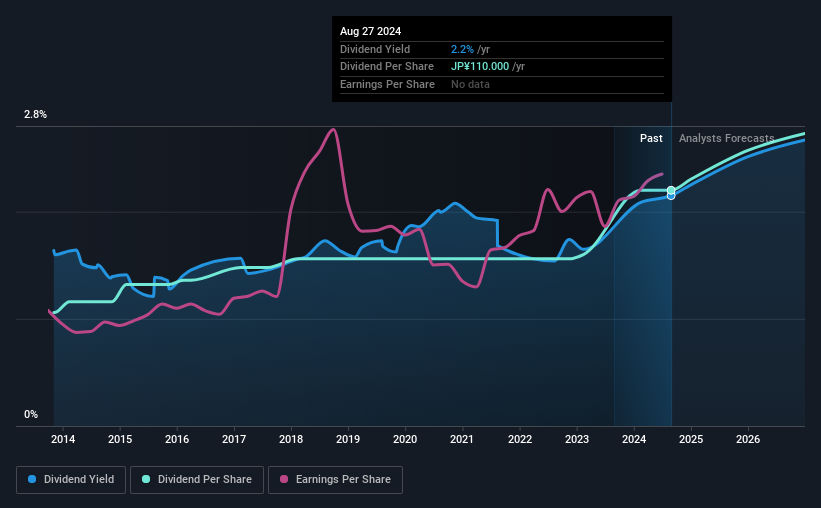Click the Dividend Yield tooltip row label
Viewport: 821px width, 508px height.
(x=375, y=49)
